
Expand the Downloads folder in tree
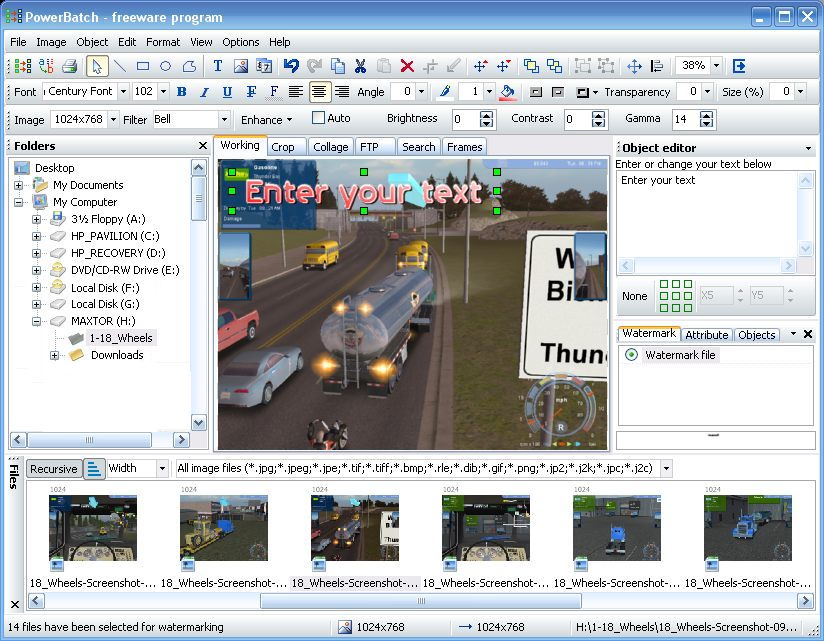55,355
